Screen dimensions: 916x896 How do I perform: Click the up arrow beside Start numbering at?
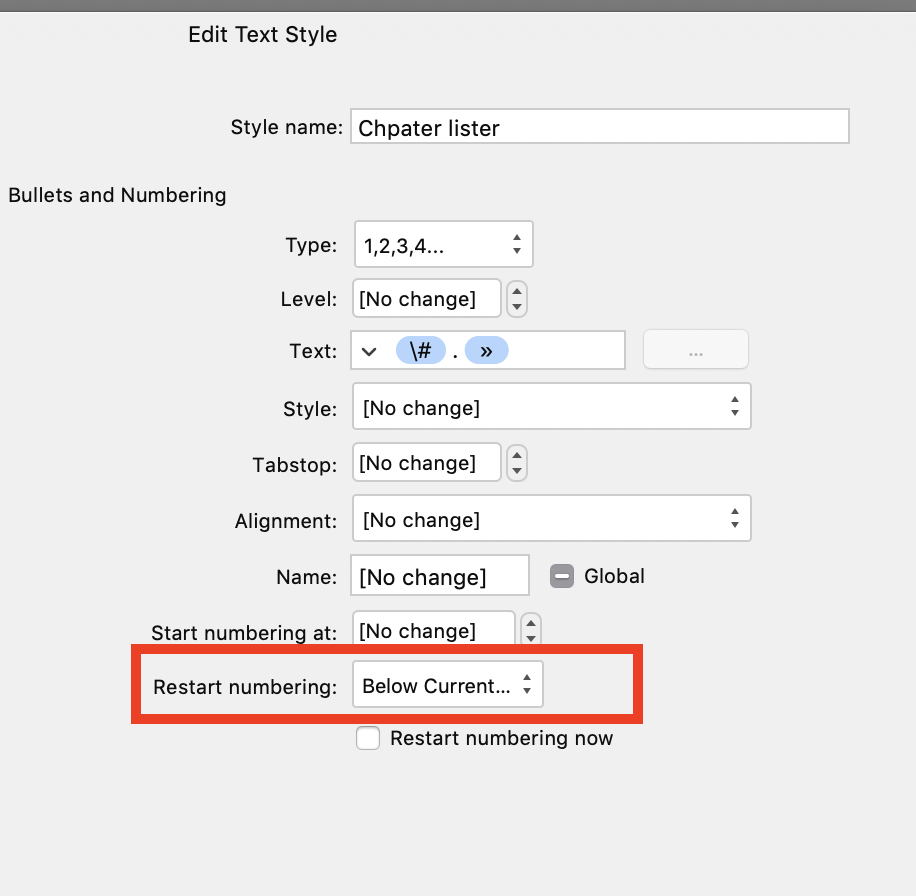(530, 622)
